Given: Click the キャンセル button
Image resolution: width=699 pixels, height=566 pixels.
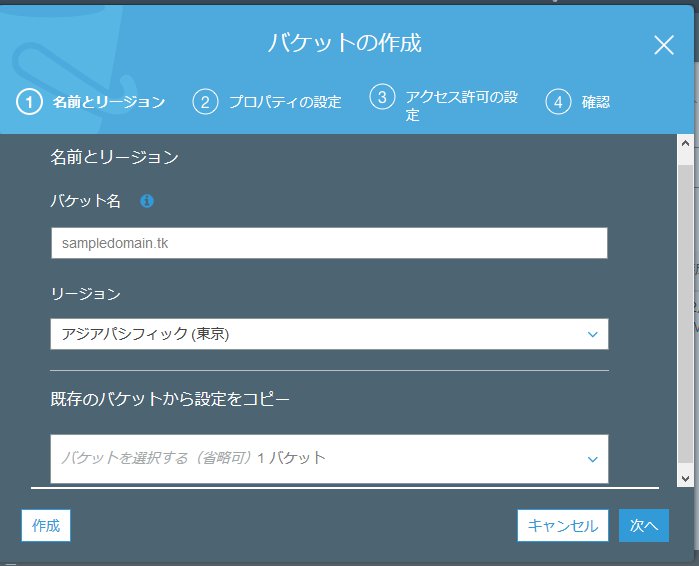Looking at the screenshot, I should 562,525.
